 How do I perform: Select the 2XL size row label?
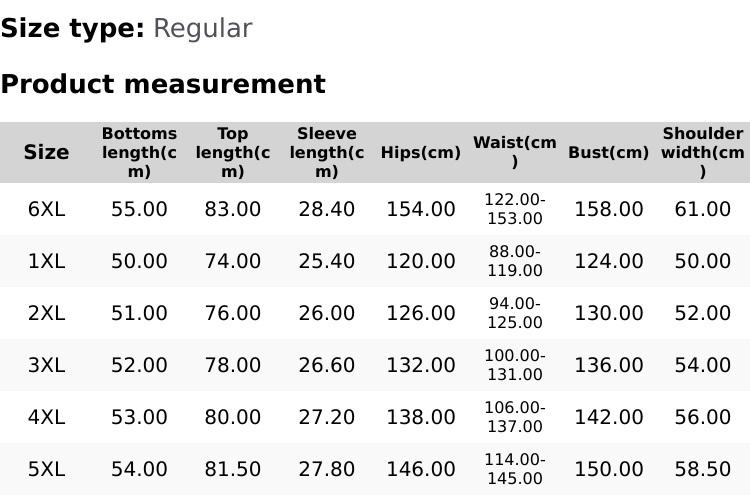click(46, 313)
